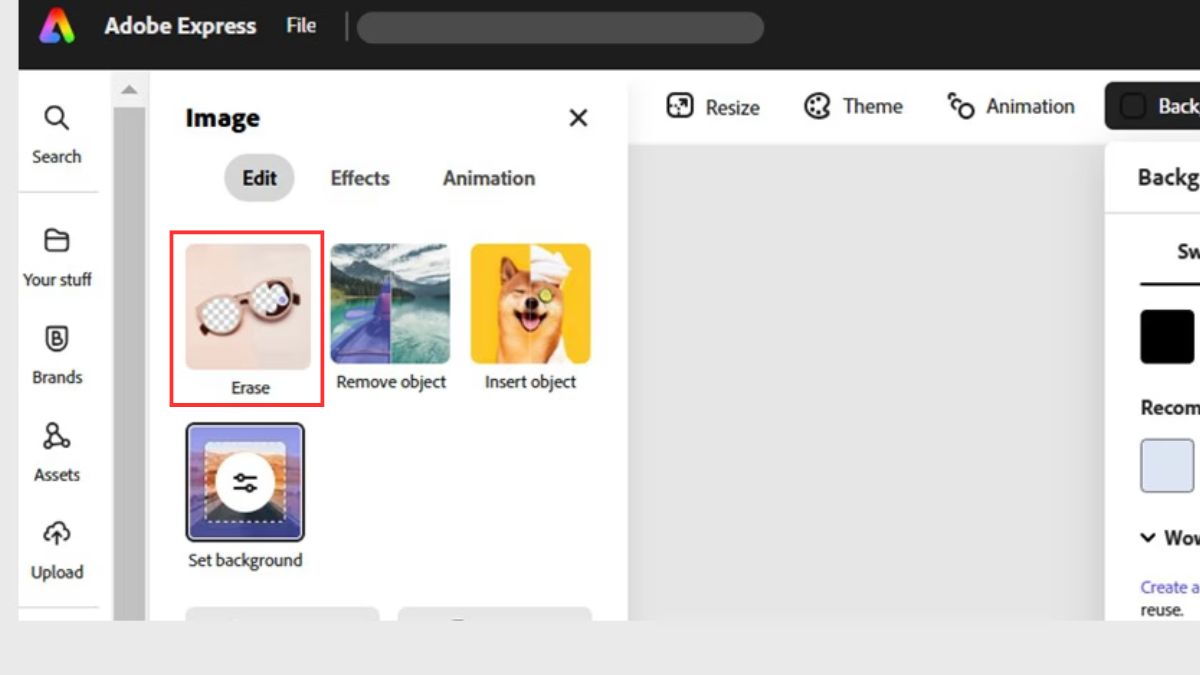Open the Brands sidebar icon
This screenshot has width=1200, height=675.
point(57,339)
